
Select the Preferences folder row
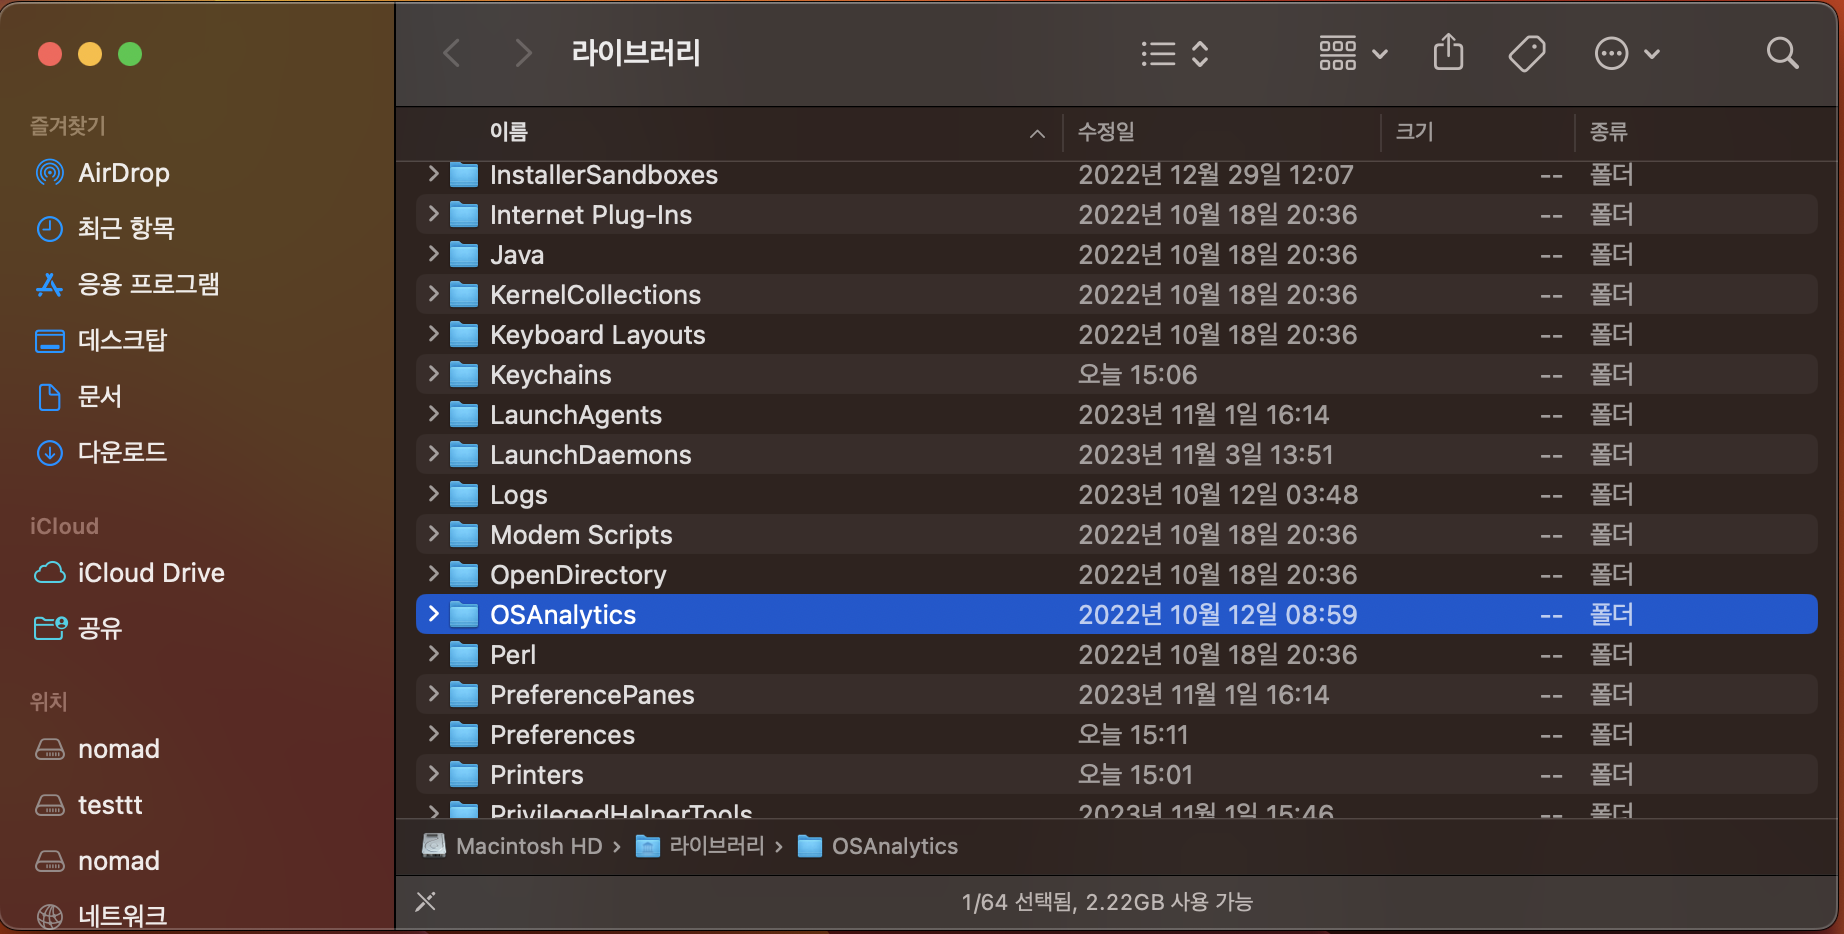pos(562,734)
